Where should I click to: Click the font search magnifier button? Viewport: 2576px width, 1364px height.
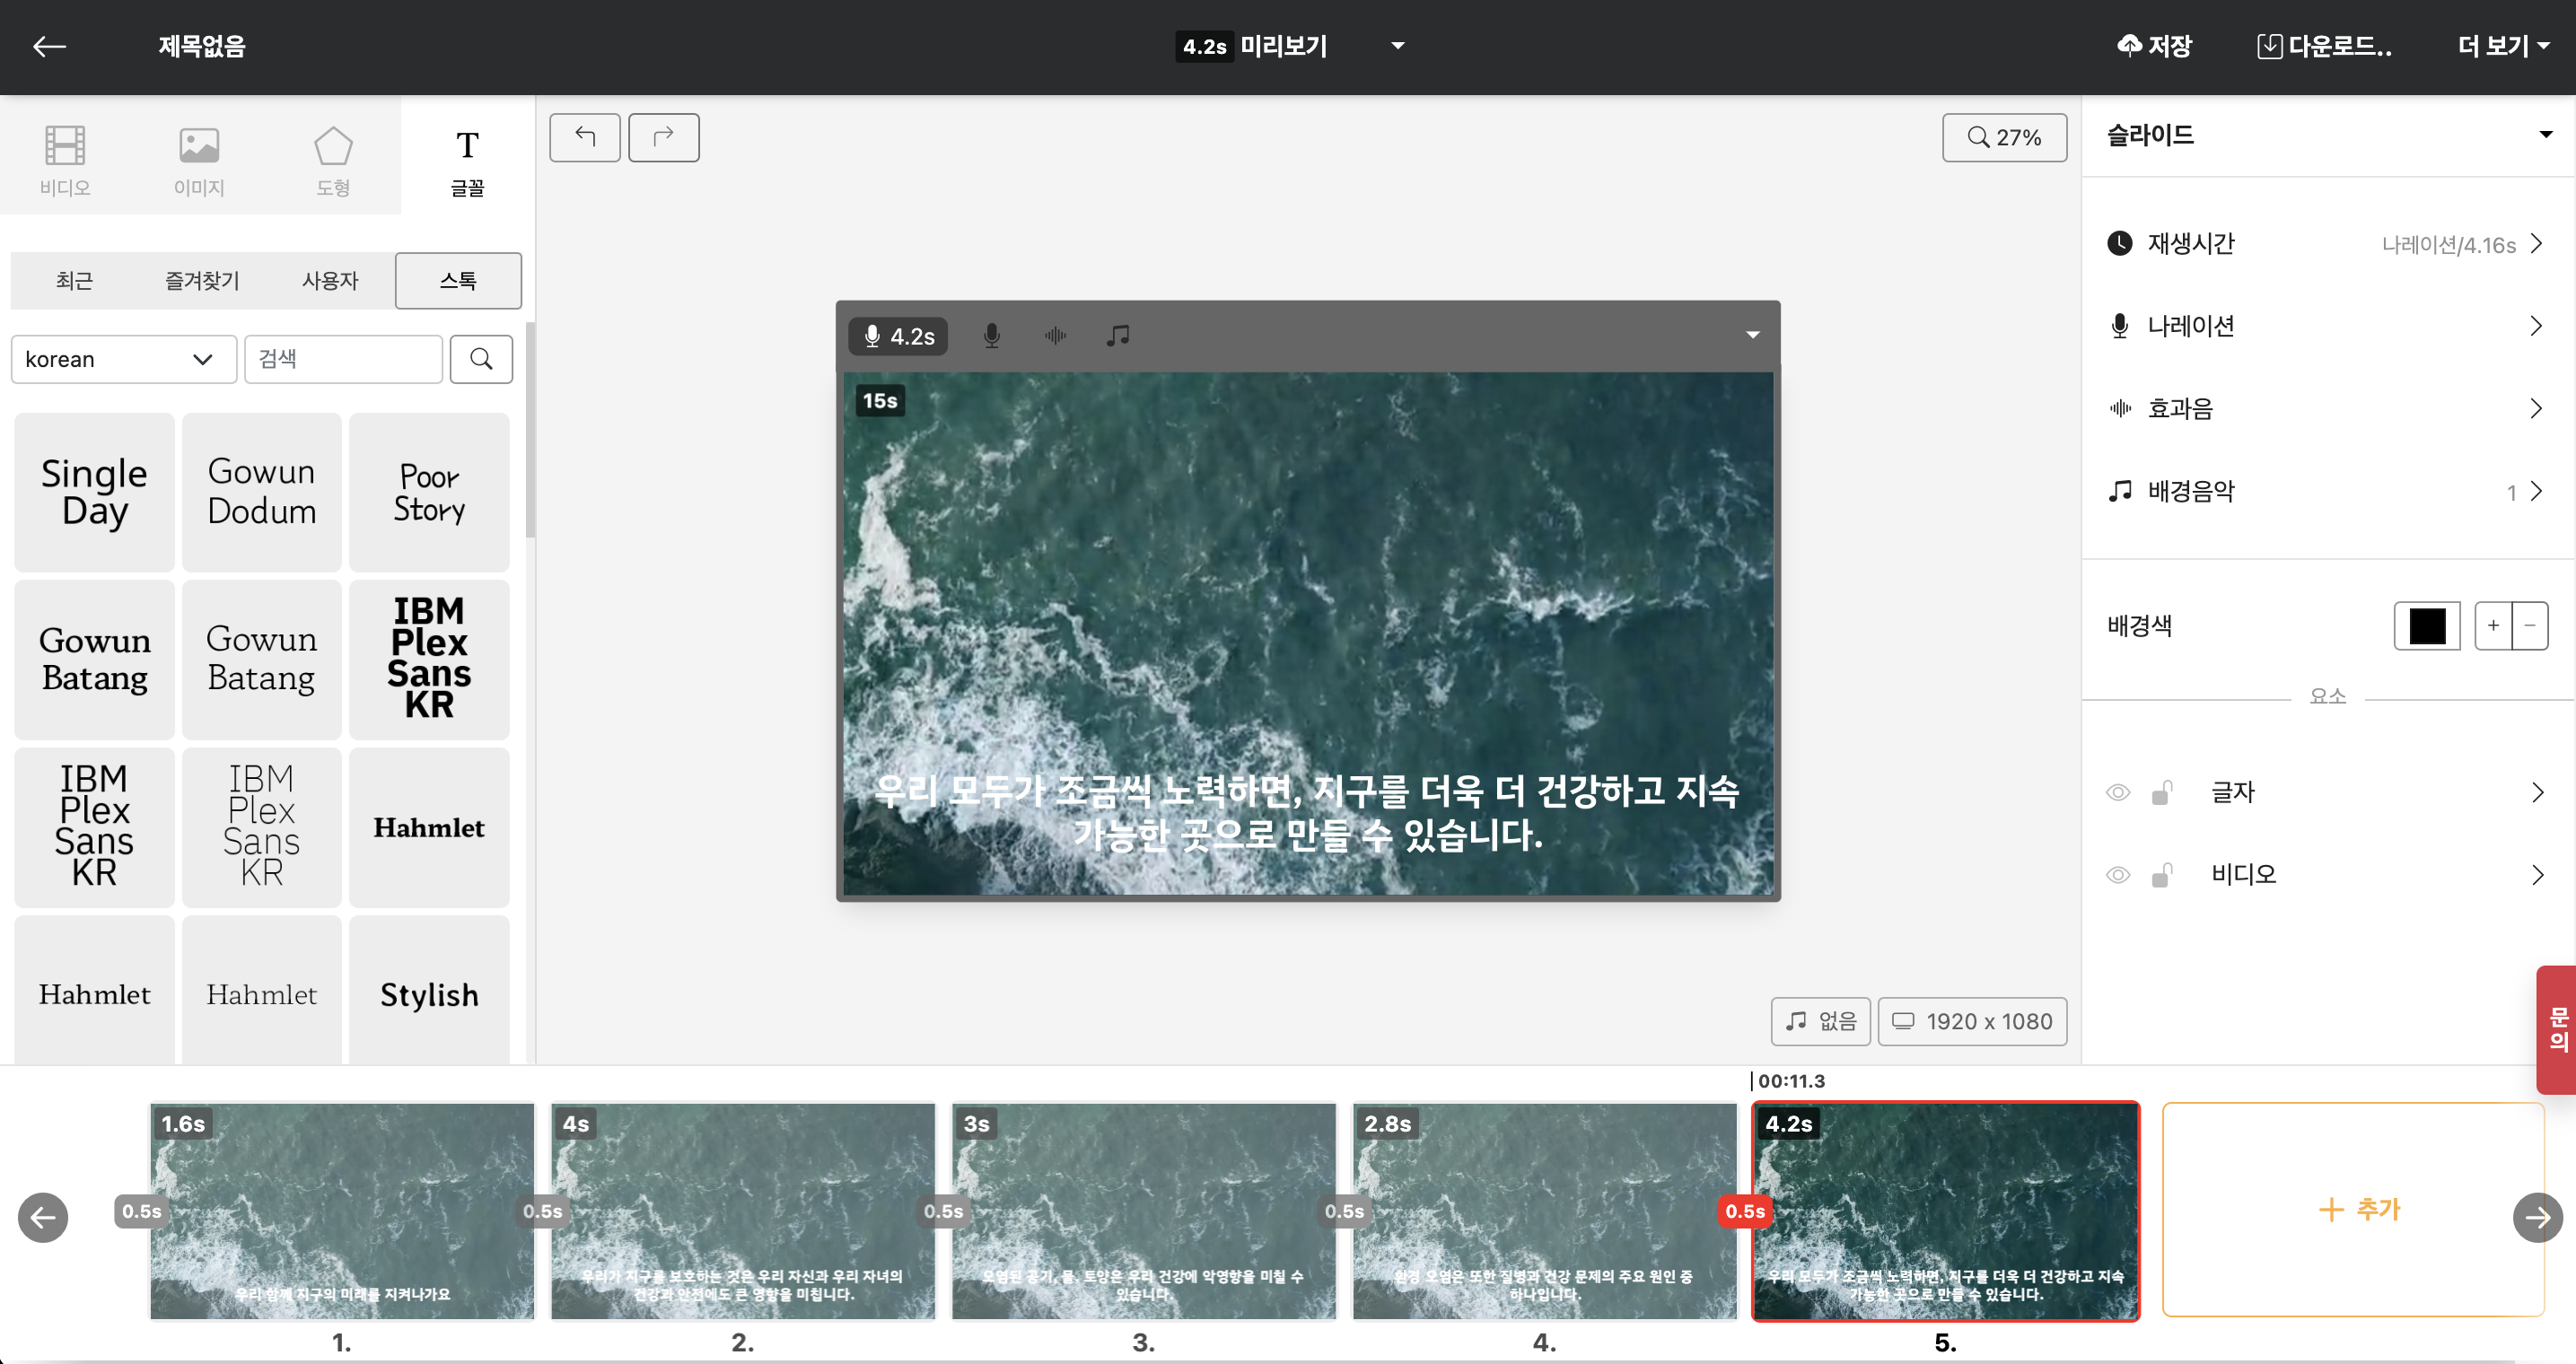(481, 359)
